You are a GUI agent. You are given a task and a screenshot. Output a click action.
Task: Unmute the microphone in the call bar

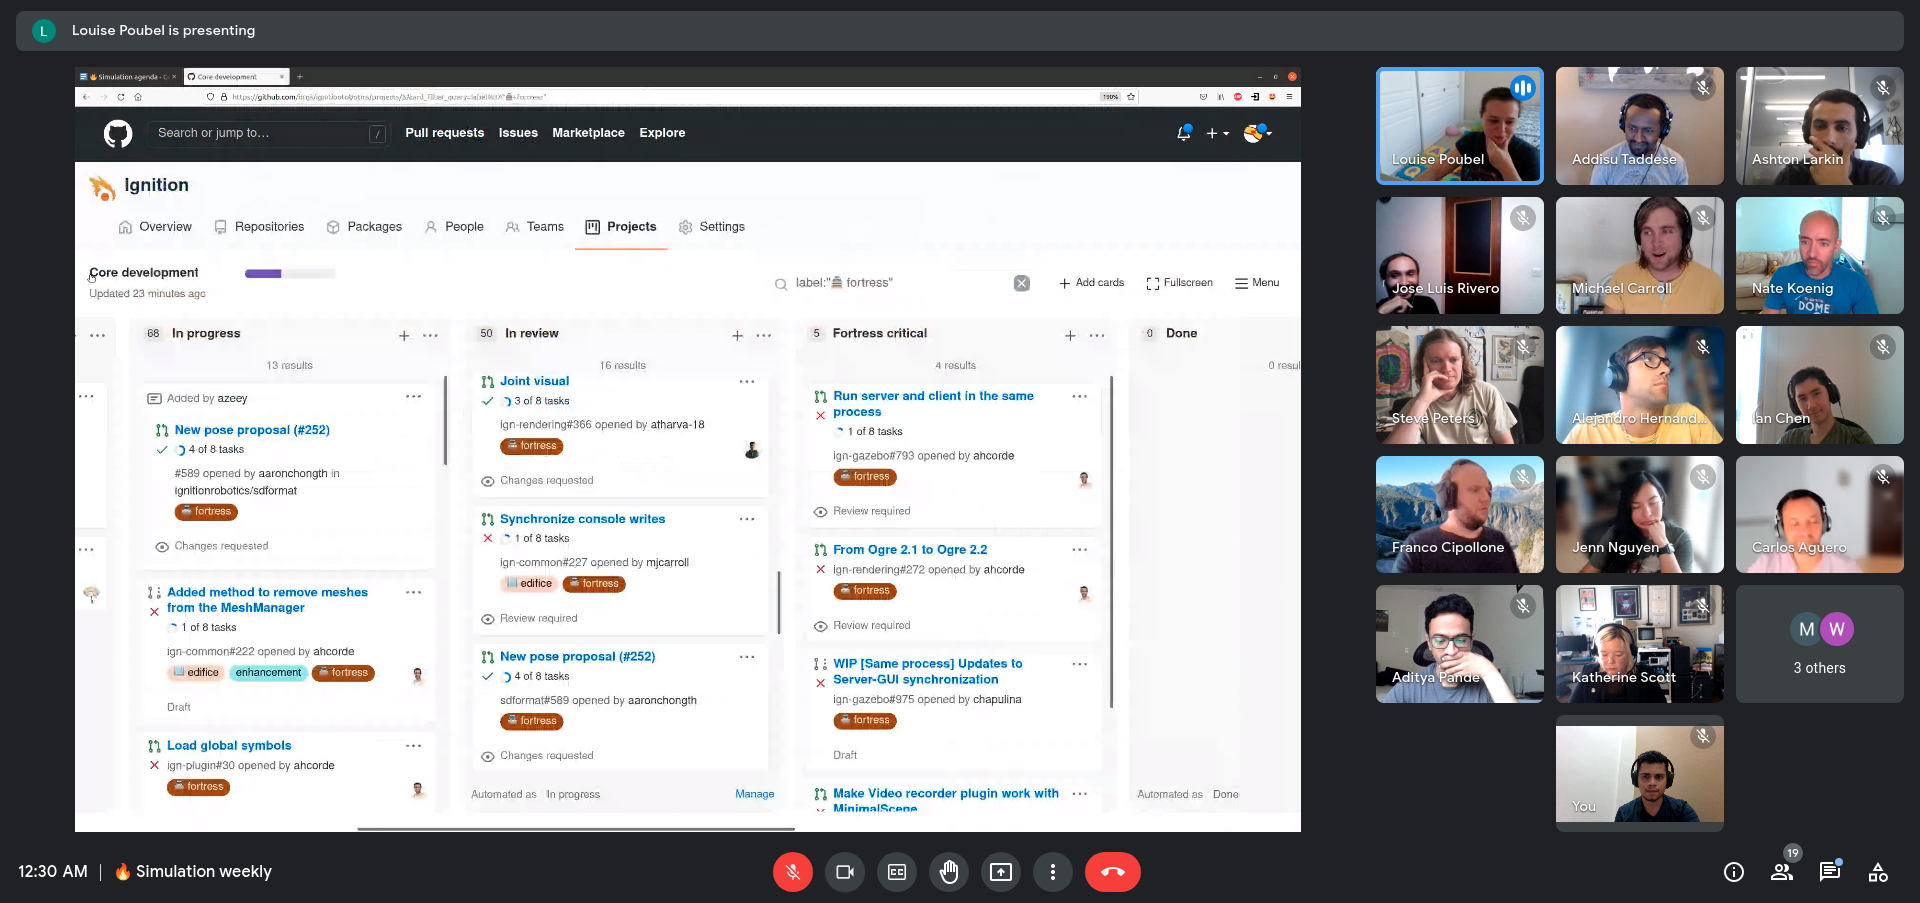tap(792, 872)
